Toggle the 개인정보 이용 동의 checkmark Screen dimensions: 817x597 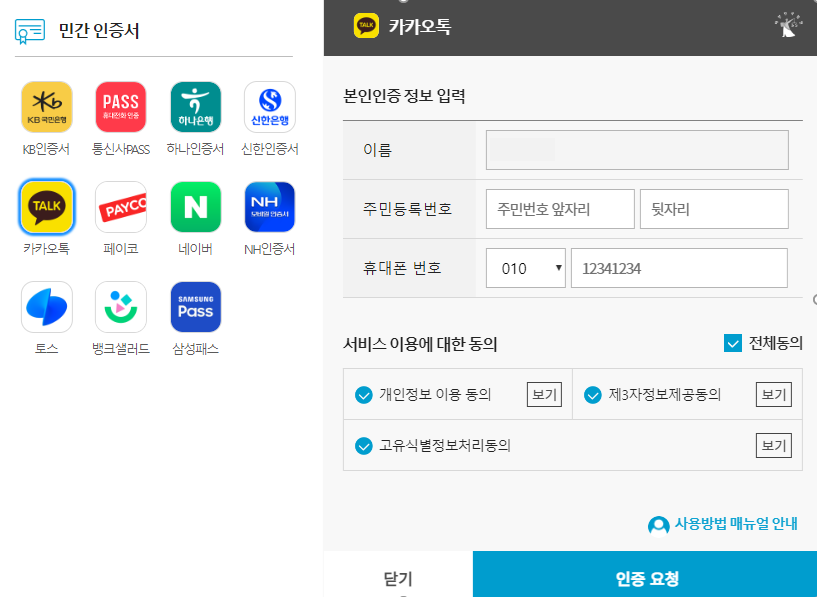click(x=364, y=395)
